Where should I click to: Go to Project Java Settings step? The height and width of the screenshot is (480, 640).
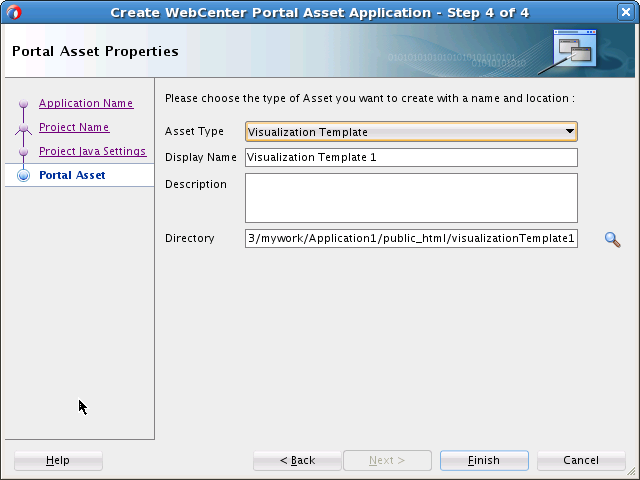[x=93, y=151]
